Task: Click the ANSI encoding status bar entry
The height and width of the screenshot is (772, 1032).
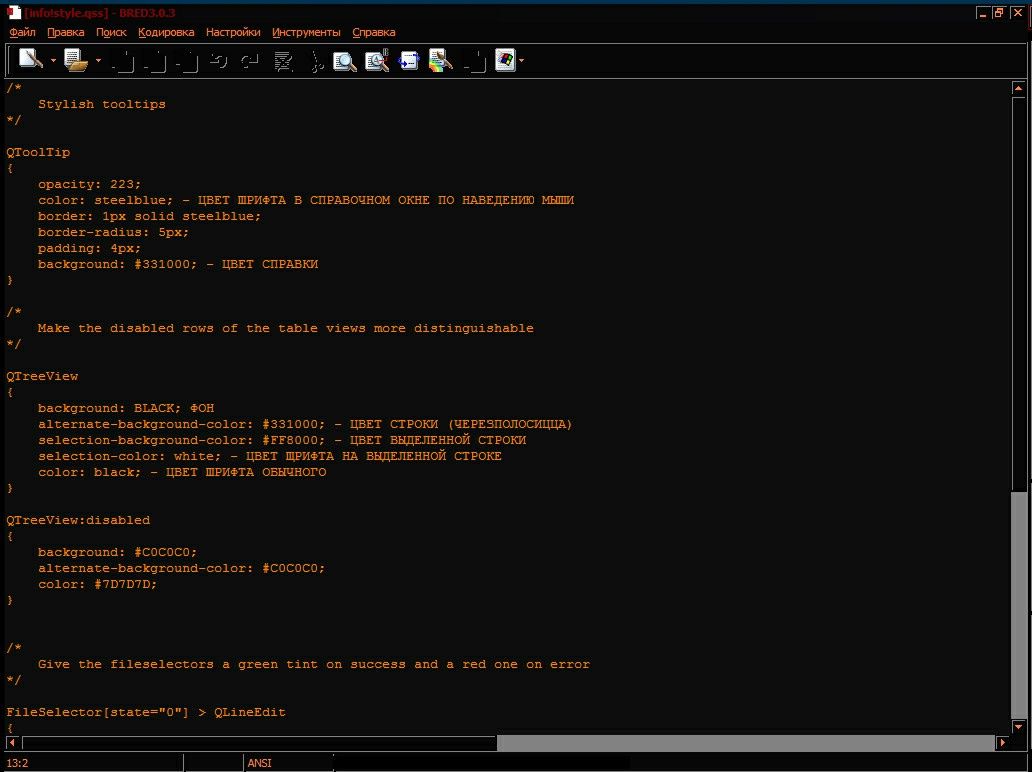Action: (259, 763)
